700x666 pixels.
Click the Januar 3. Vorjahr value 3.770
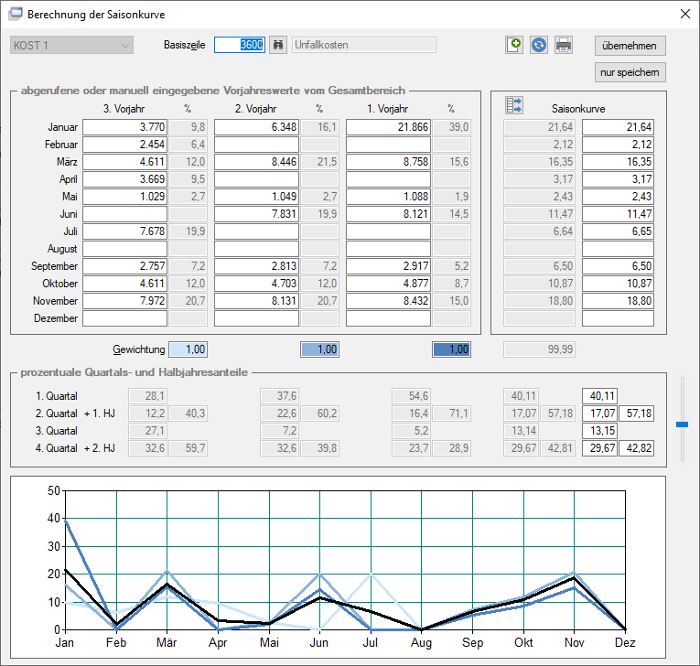click(125, 127)
